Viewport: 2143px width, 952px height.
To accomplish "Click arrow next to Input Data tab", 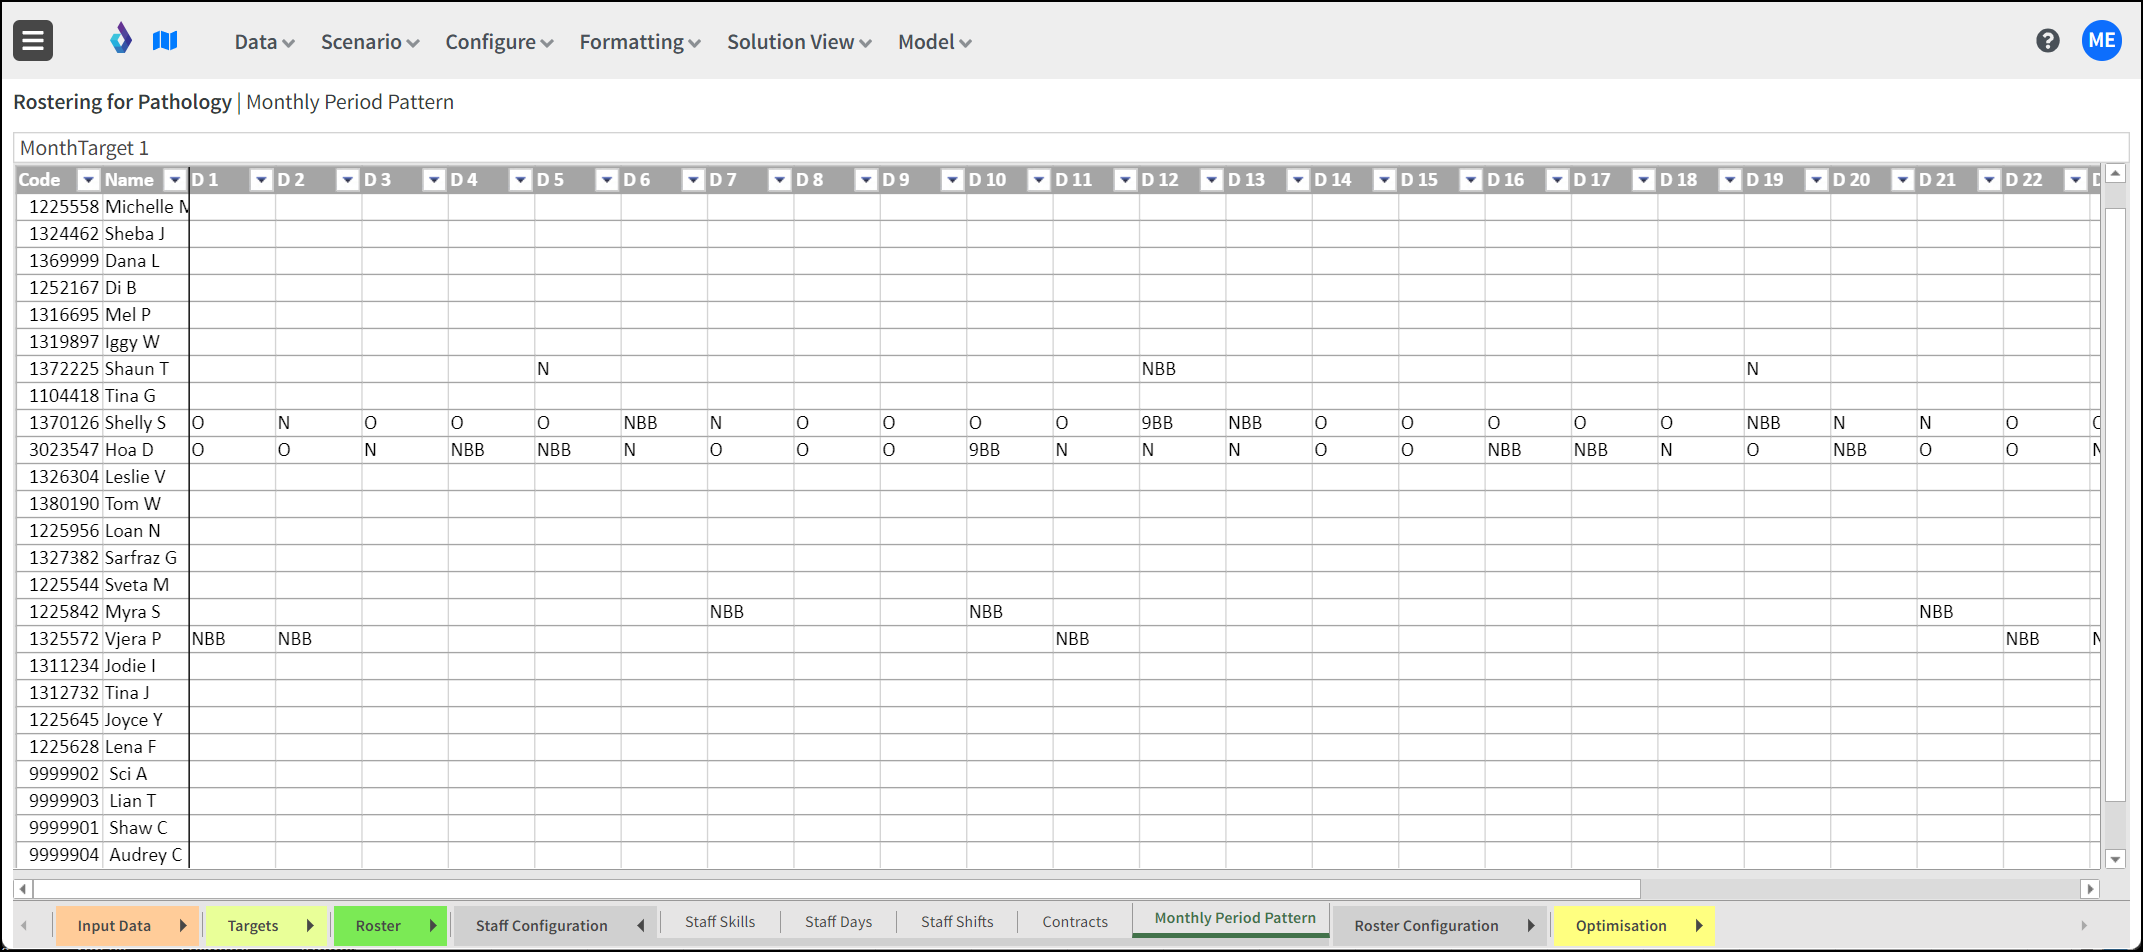I will pos(183,926).
